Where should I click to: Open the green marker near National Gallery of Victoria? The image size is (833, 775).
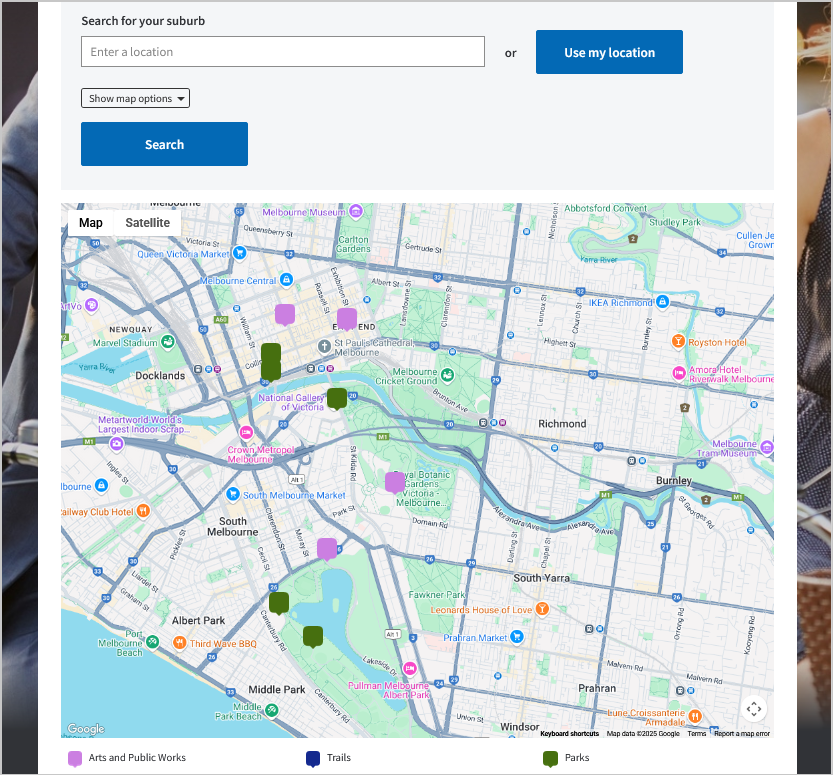[x=337, y=398]
